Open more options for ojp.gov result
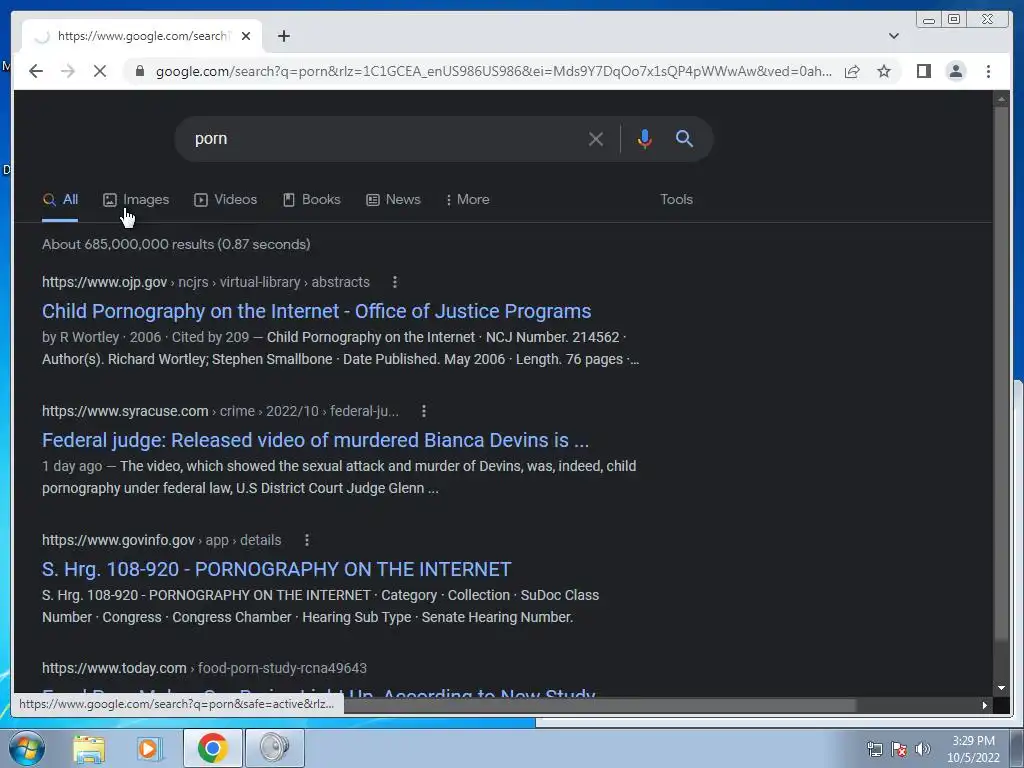This screenshot has height=768, width=1024. (x=394, y=282)
